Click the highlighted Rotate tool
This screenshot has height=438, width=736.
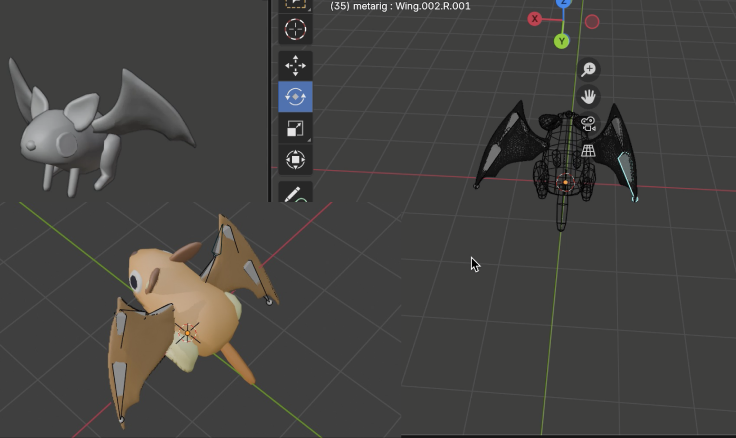[295, 97]
